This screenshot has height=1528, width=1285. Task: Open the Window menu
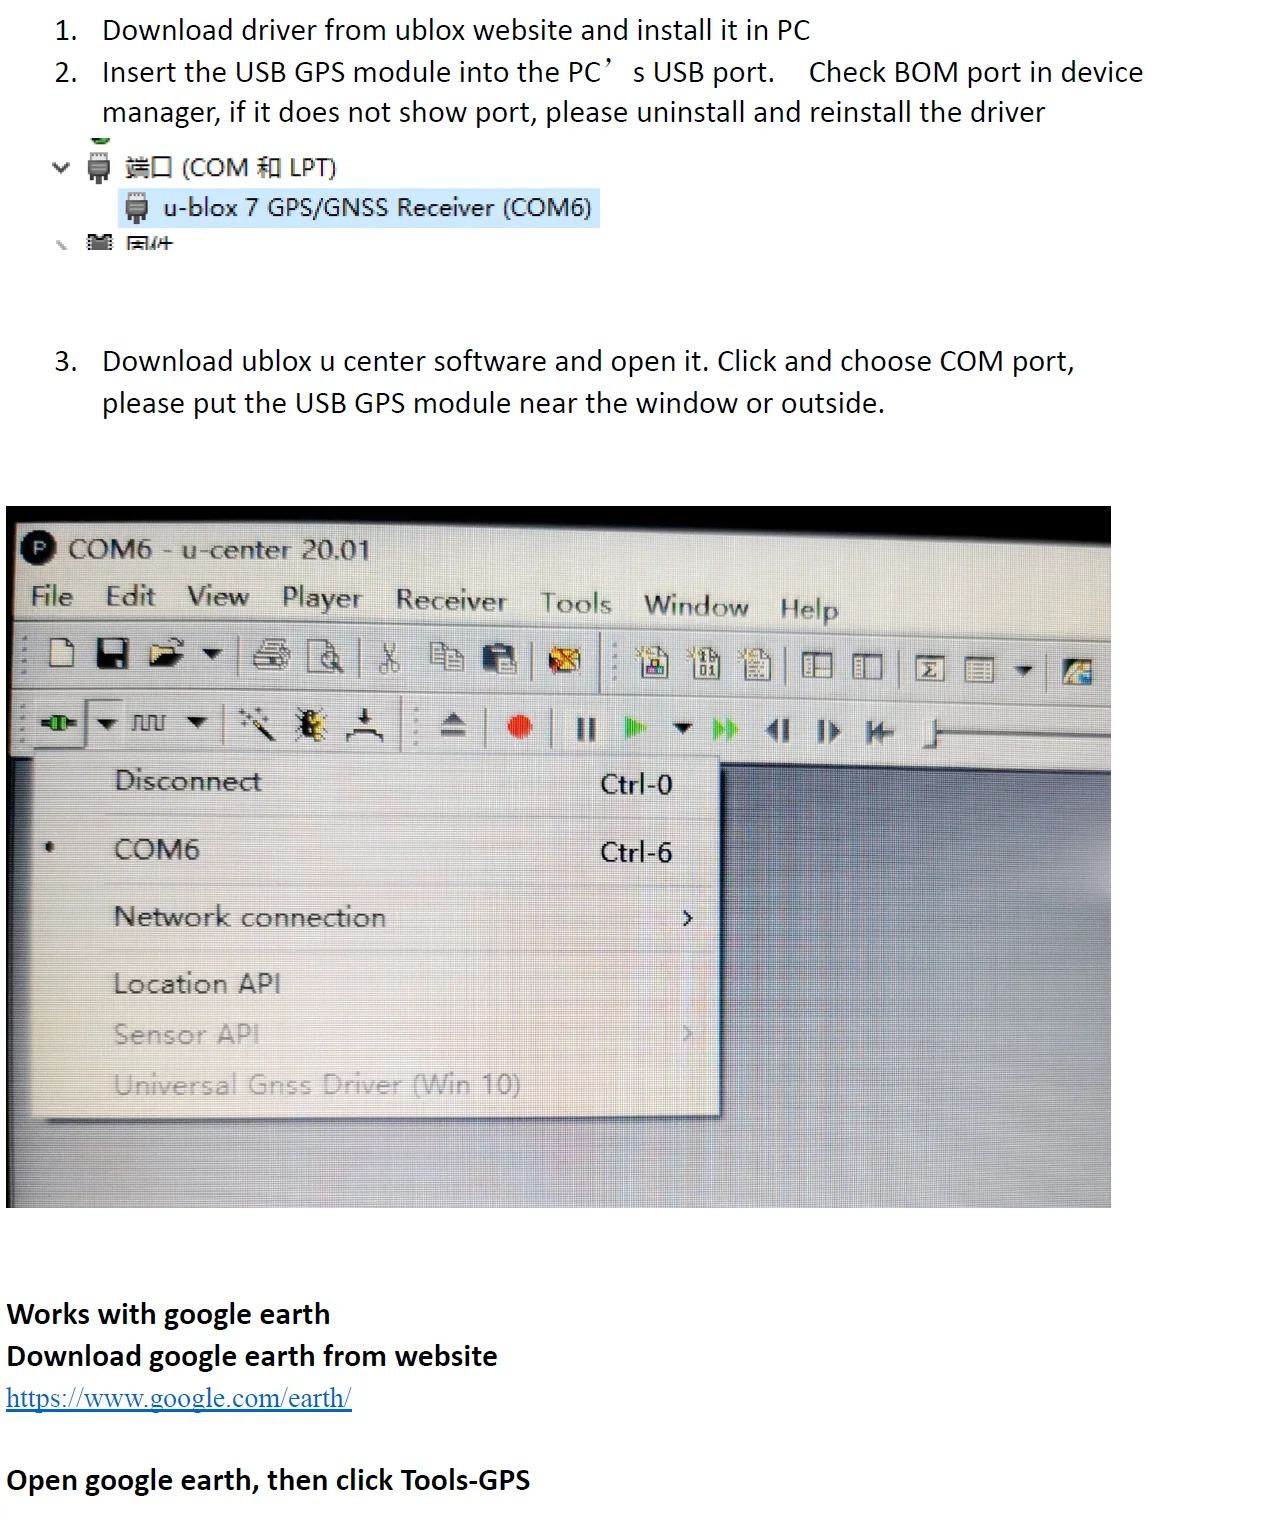point(696,605)
